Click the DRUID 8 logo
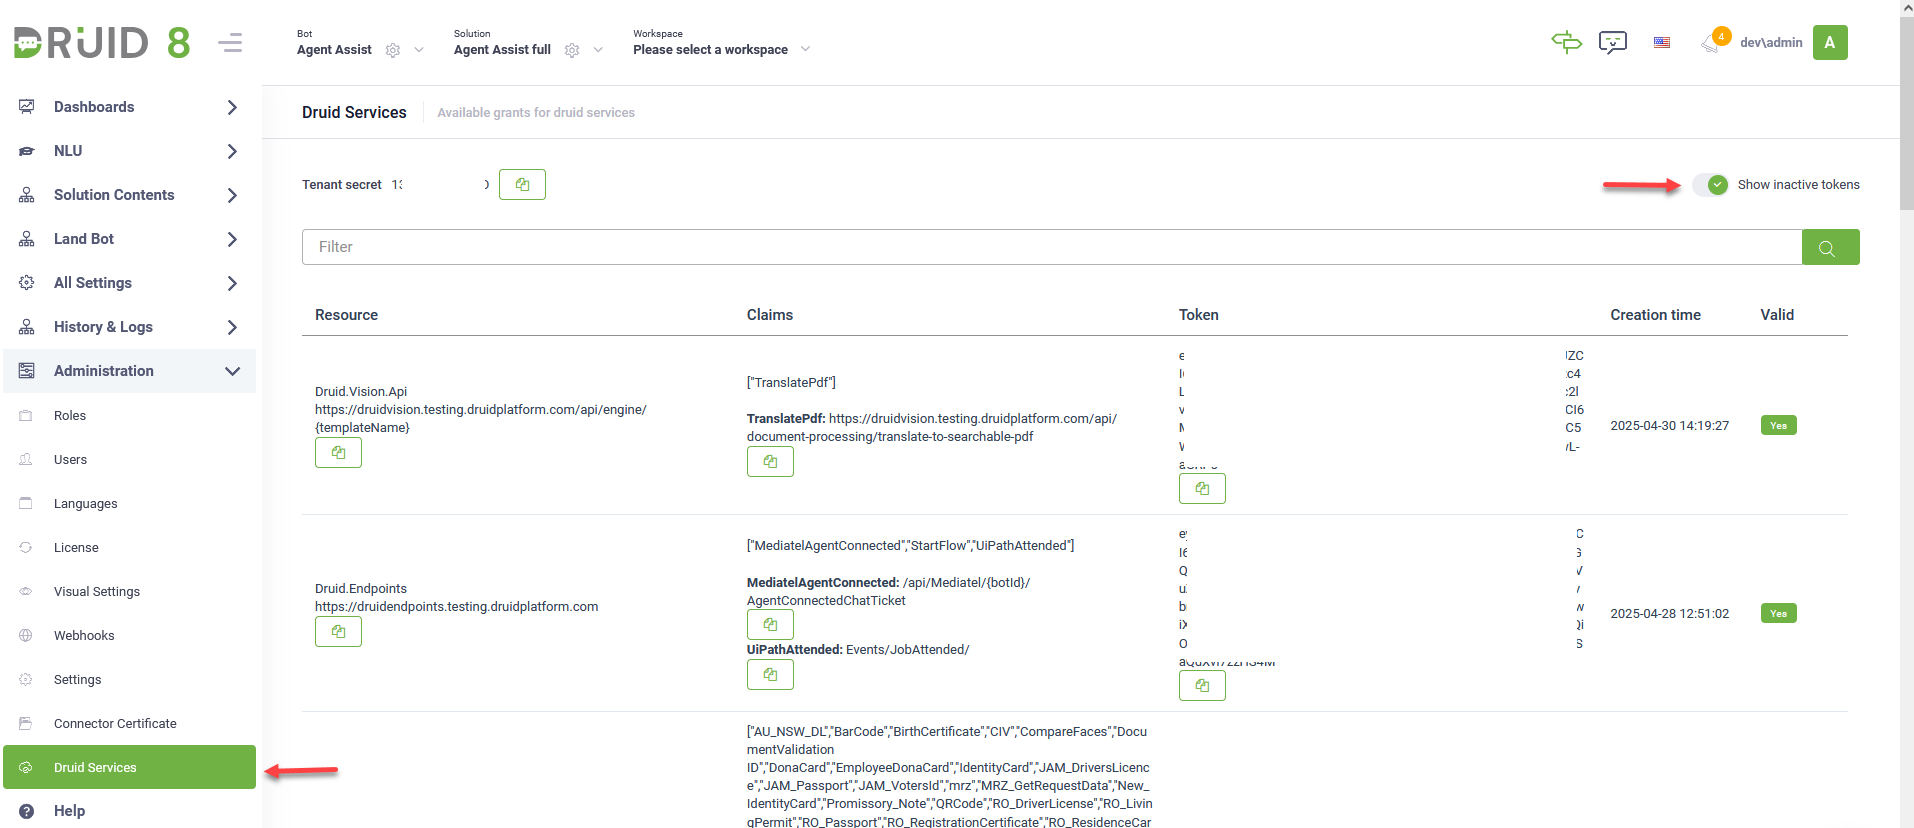This screenshot has height=828, width=1914. click(x=101, y=43)
